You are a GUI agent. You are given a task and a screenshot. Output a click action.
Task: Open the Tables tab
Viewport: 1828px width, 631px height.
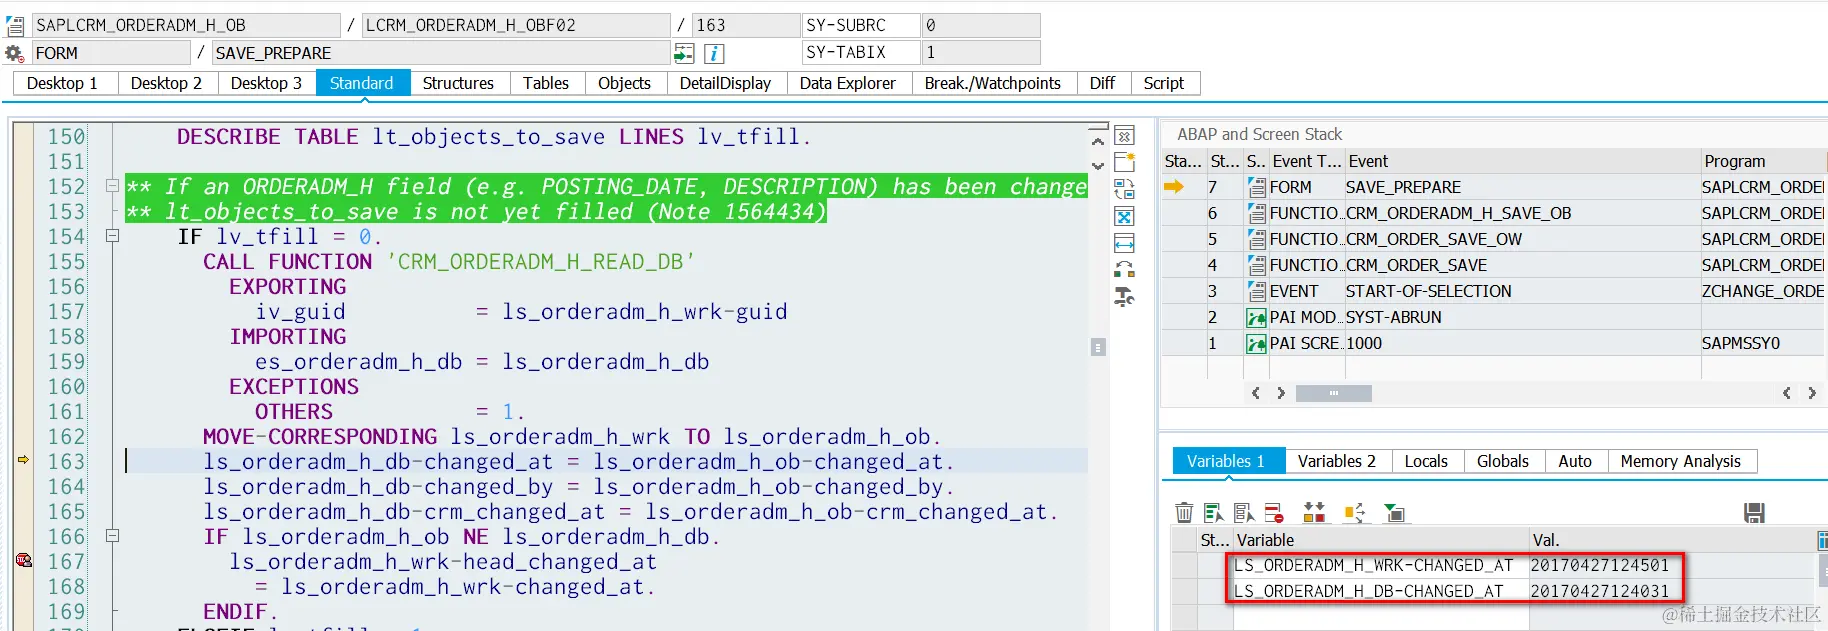point(546,83)
